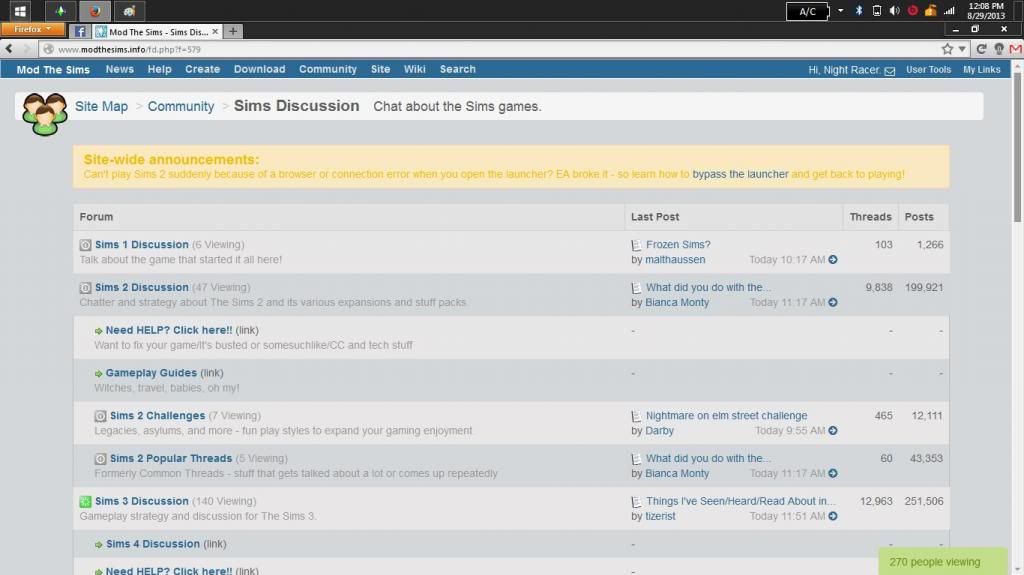Select the Mod The Sims browser tab
The image size is (1024, 575).
pyautogui.click(x=157, y=31)
